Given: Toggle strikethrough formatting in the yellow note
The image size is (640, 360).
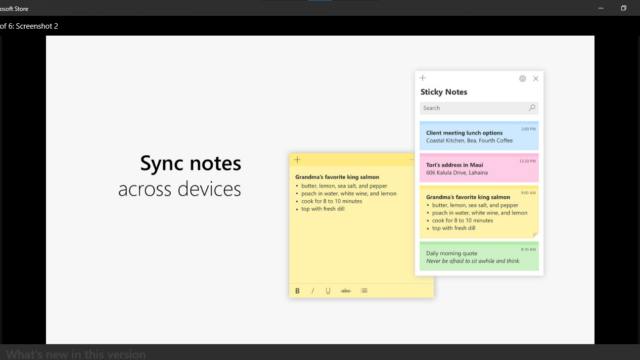Looking at the screenshot, I should click(345, 291).
